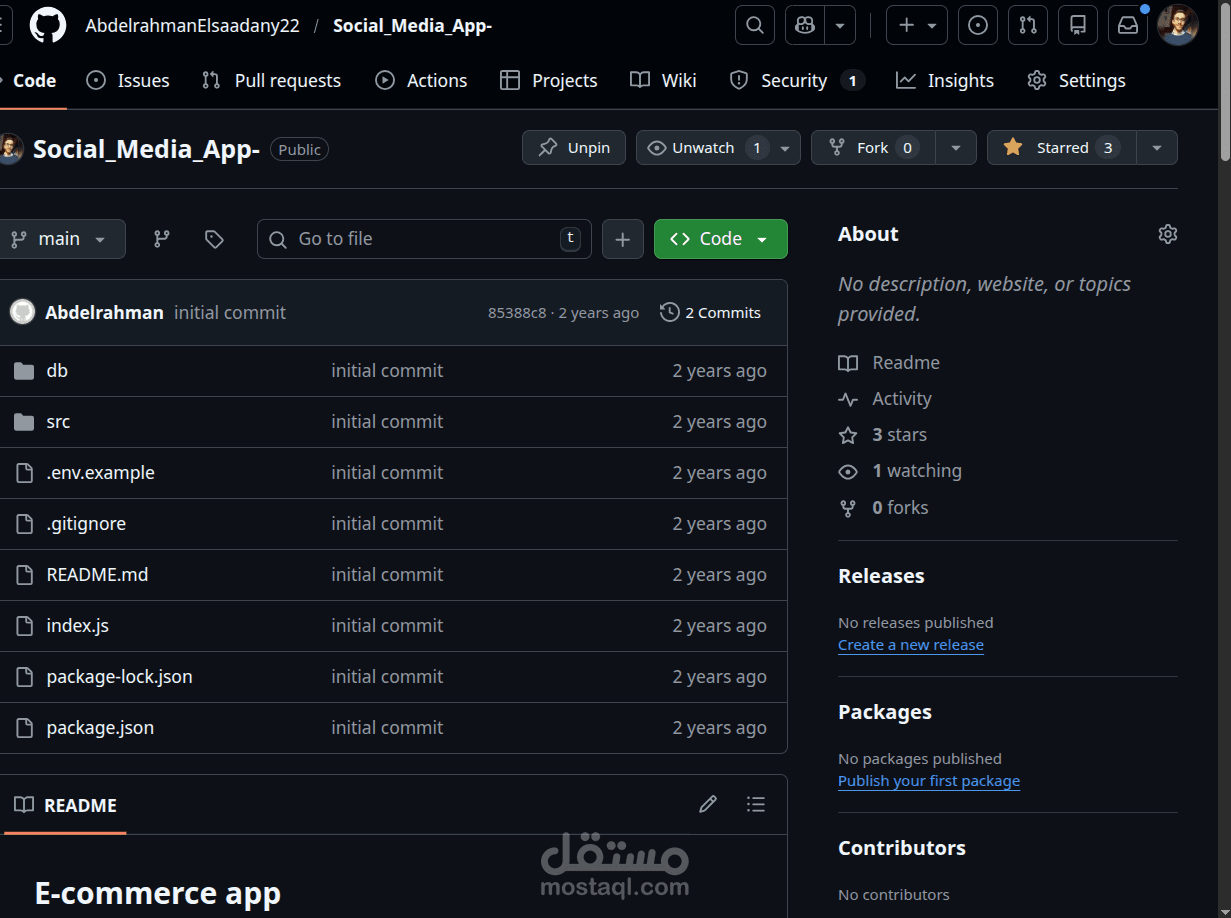1231x918 pixels.
Task: Toggle the Starred button
Action: pyautogui.click(x=1062, y=148)
